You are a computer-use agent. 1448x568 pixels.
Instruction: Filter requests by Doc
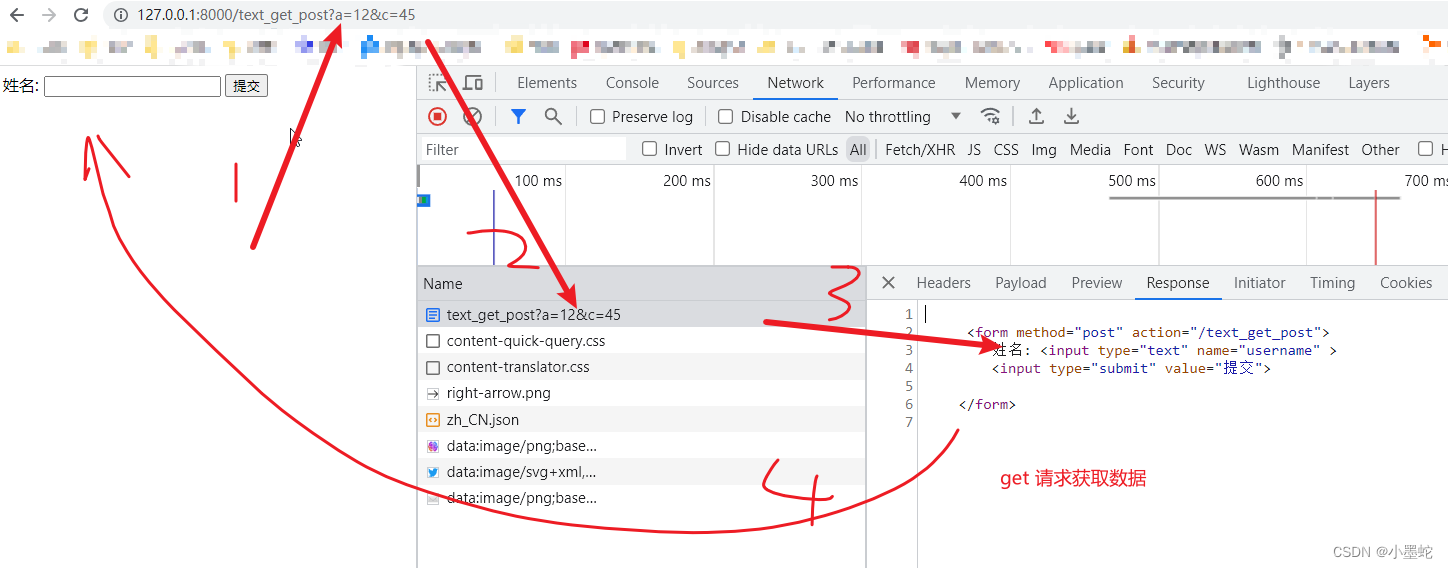coord(1179,149)
